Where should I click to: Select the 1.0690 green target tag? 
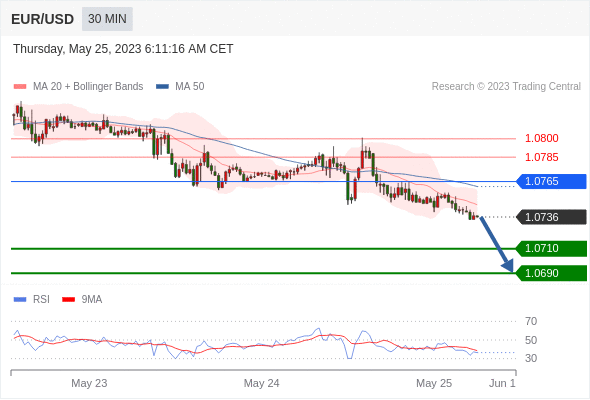tap(551, 273)
